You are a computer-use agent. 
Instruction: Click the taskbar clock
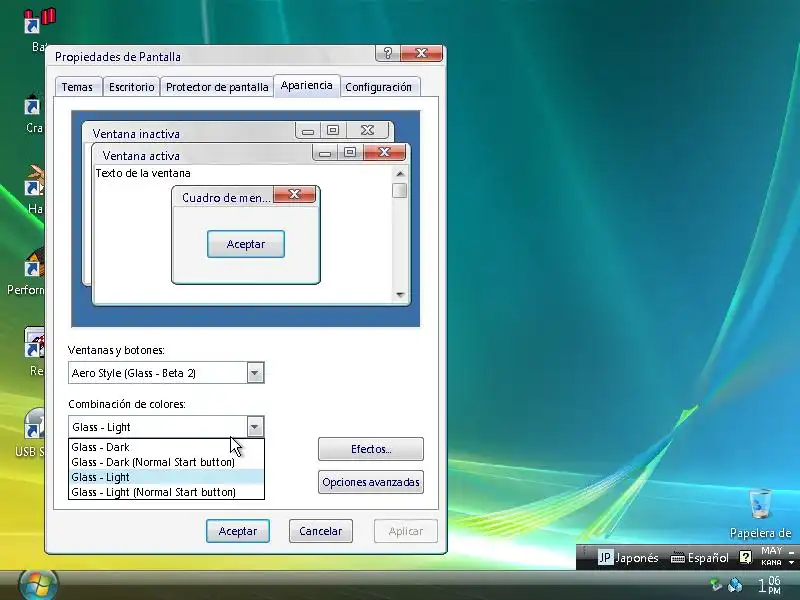point(769,585)
